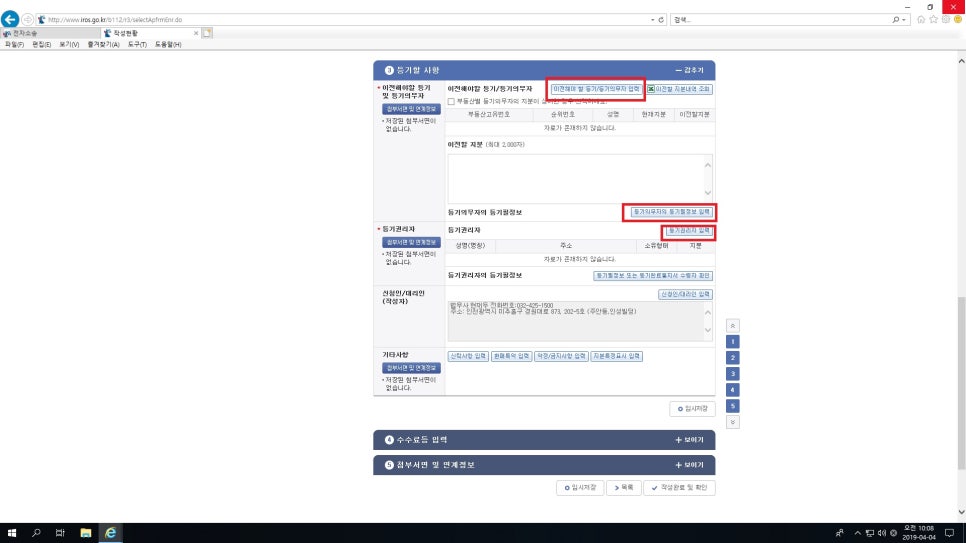966x543 pixels.
Task: Click 신탁사항 입력 button
Action: [x=468, y=356]
